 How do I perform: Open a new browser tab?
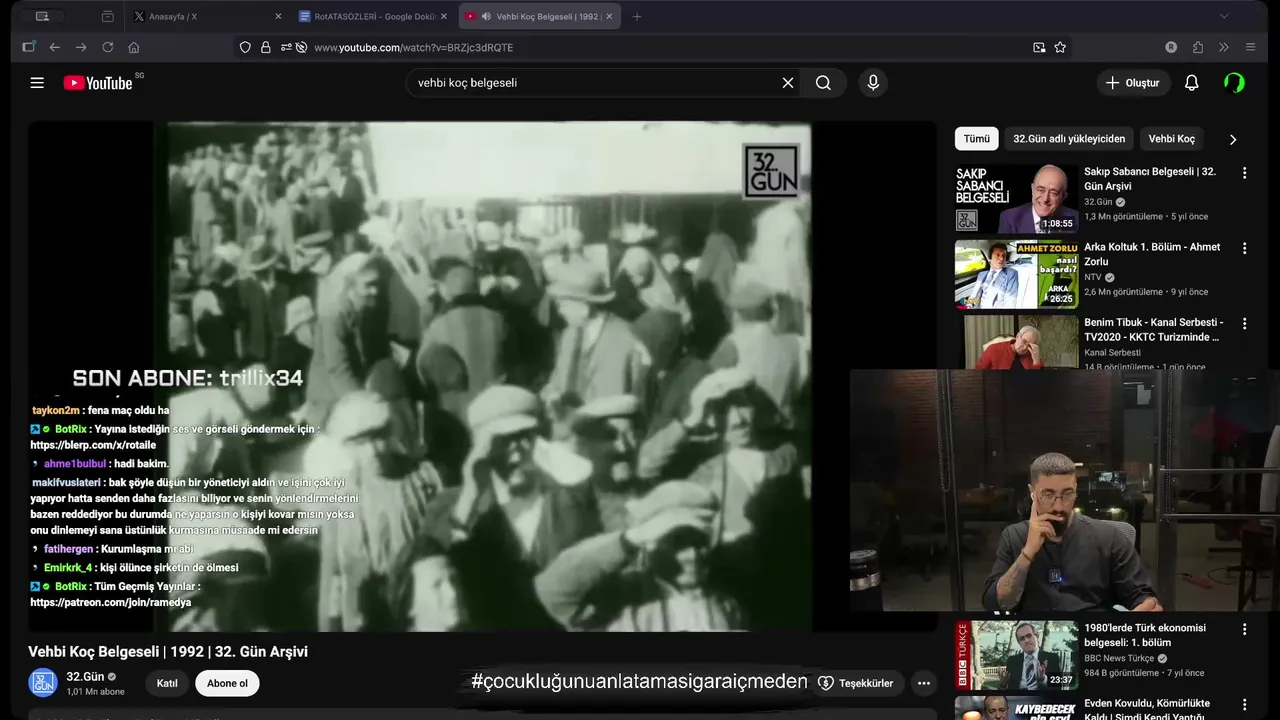click(637, 16)
